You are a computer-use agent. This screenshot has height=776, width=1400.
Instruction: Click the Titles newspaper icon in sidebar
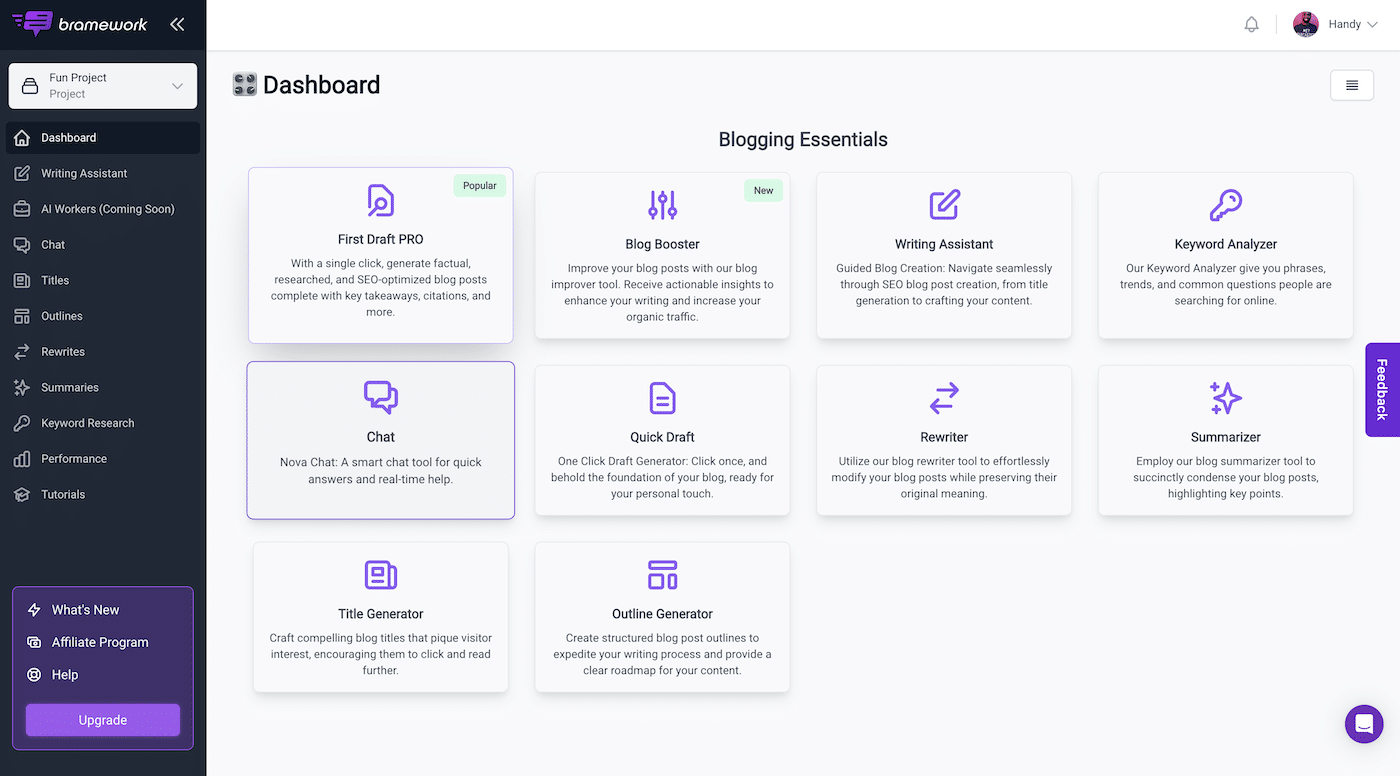pyautogui.click(x=22, y=281)
